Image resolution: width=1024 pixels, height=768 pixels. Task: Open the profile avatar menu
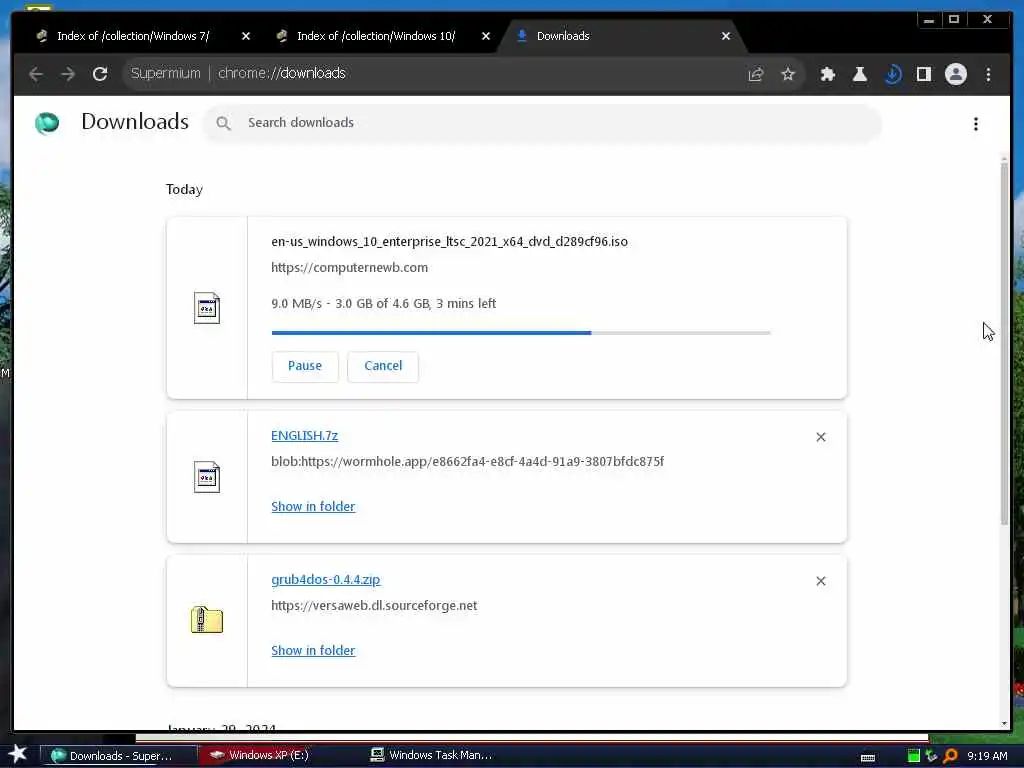[955, 74]
